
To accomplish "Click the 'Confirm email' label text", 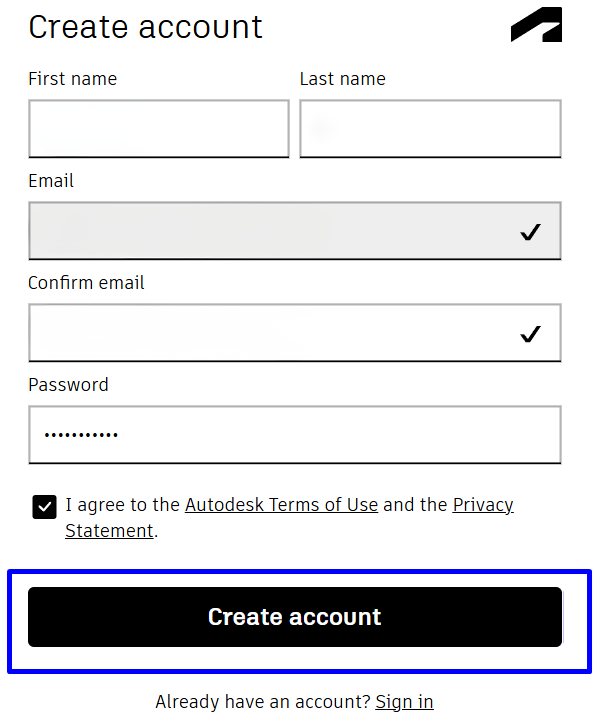I will (86, 283).
